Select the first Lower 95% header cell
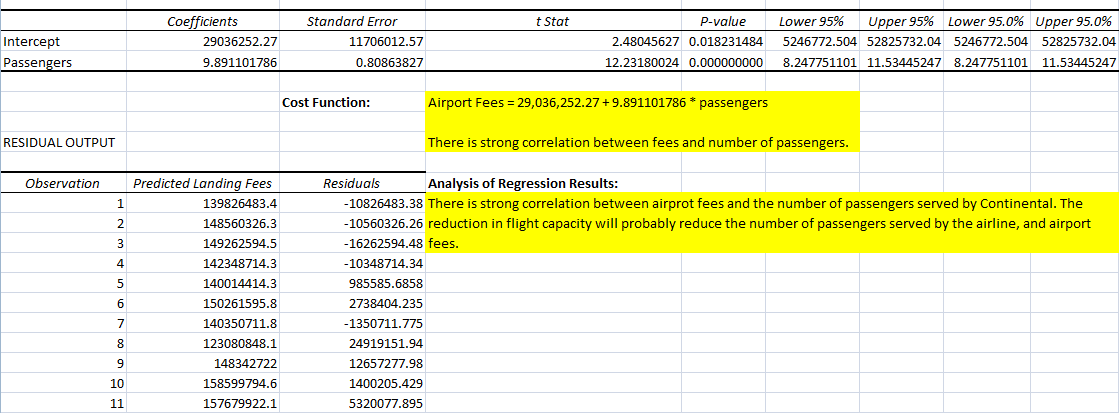The width and height of the screenshot is (1119, 413). [811, 22]
